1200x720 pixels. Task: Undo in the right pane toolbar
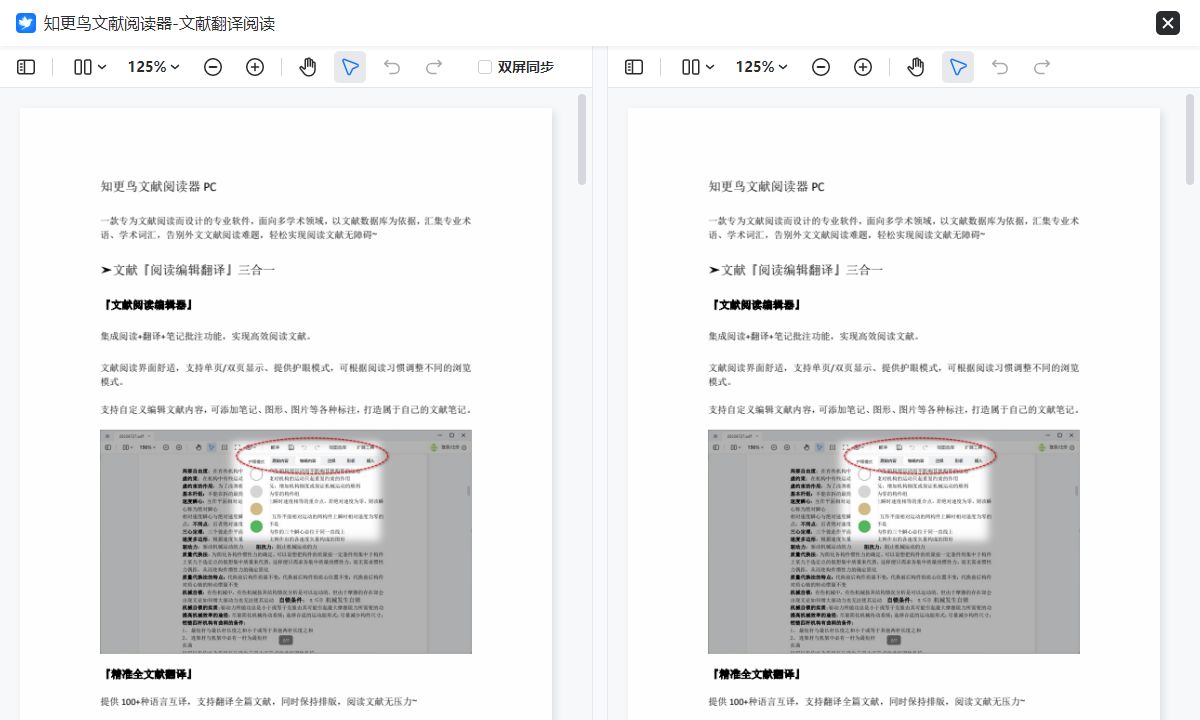pyautogui.click(x=1000, y=67)
